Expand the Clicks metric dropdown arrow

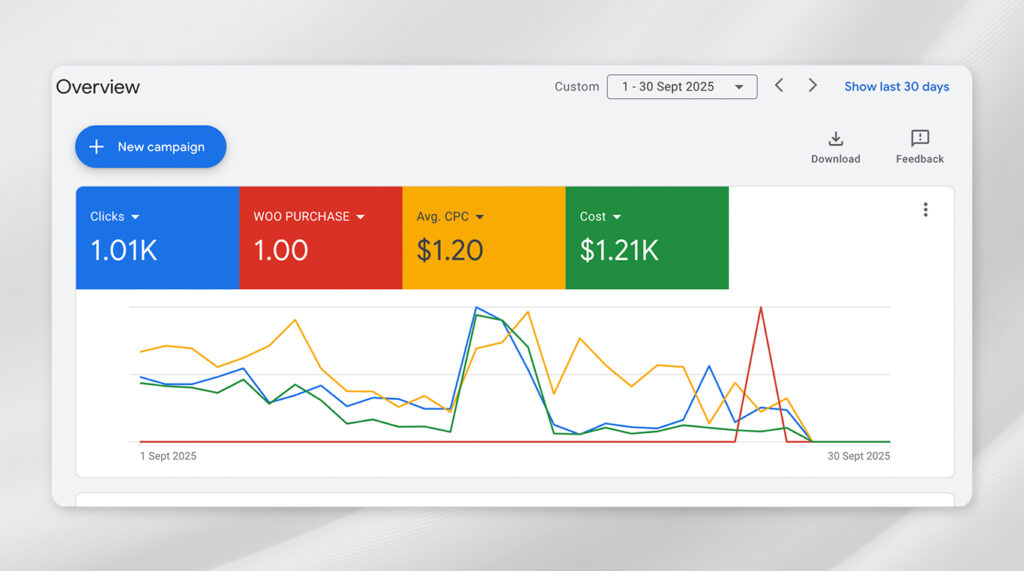pyautogui.click(x=135, y=217)
